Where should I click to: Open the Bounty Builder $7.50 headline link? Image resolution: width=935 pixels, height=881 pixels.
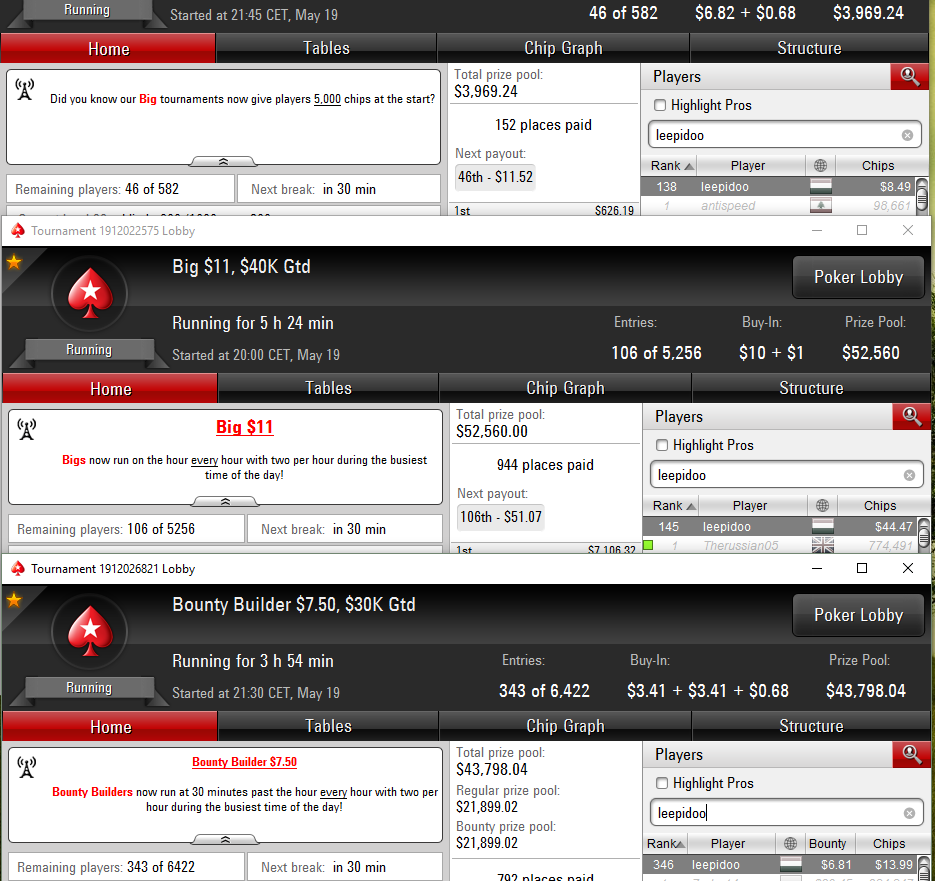(x=244, y=762)
